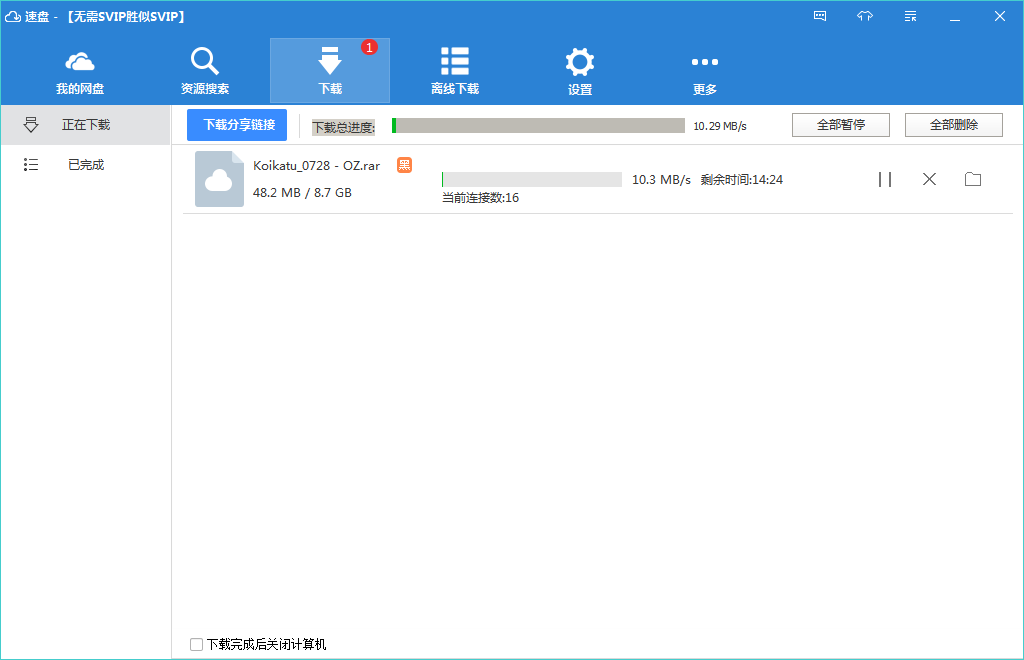Select 正在下载 in the sidebar
1024x660 pixels.
pos(86,125)
